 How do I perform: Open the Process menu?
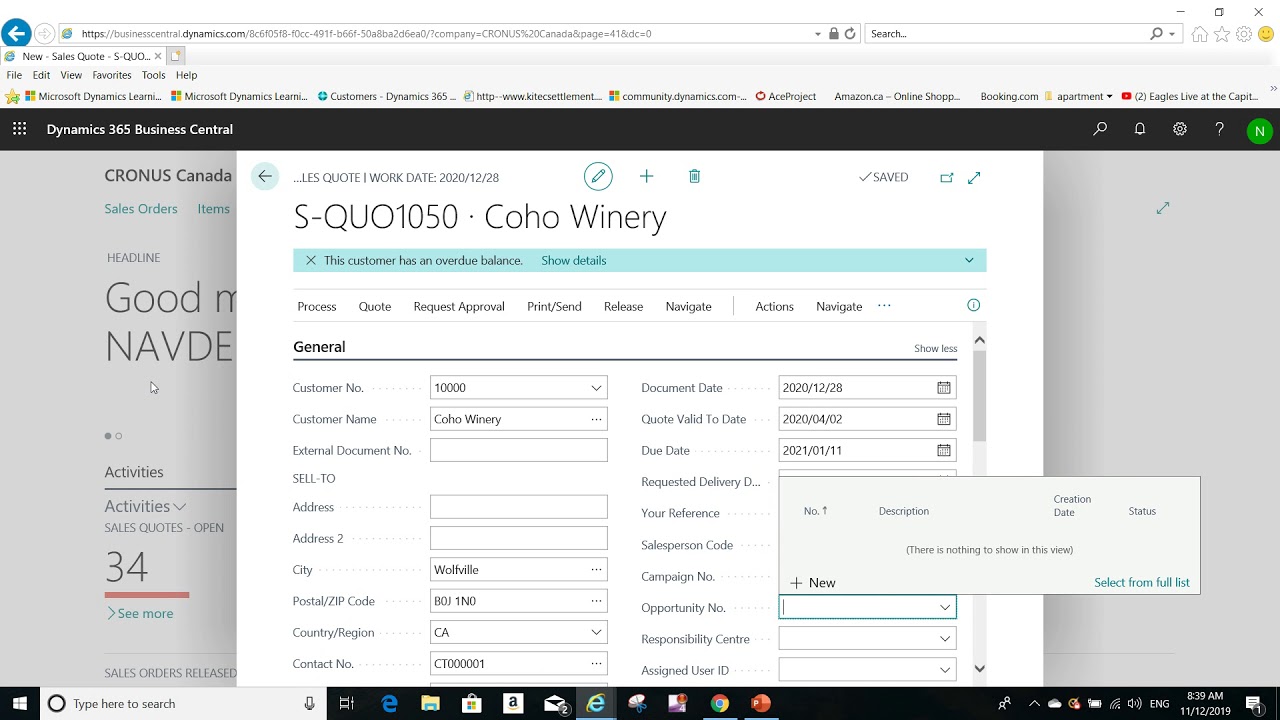[x=317, y=306]
